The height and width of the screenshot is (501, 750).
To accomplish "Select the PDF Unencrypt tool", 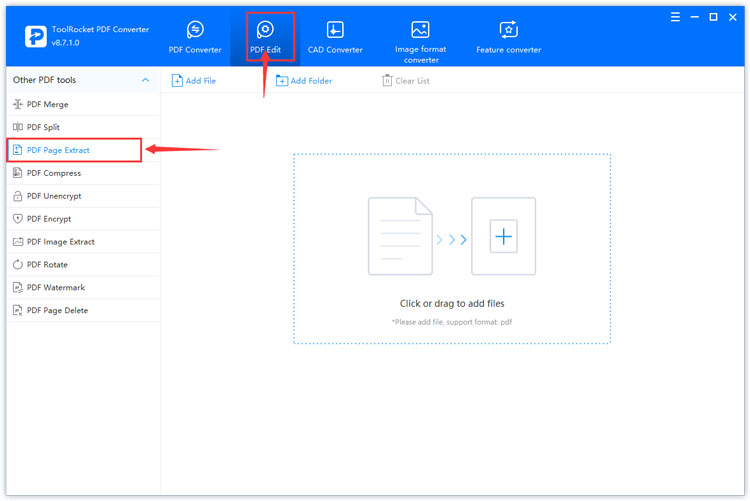I will click(83, 196).
